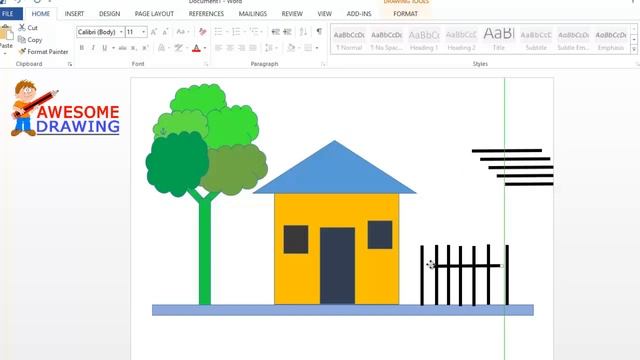Click Increase Indent
The image size is (640, 360).
pyautogui.click(x=287, y=31)
